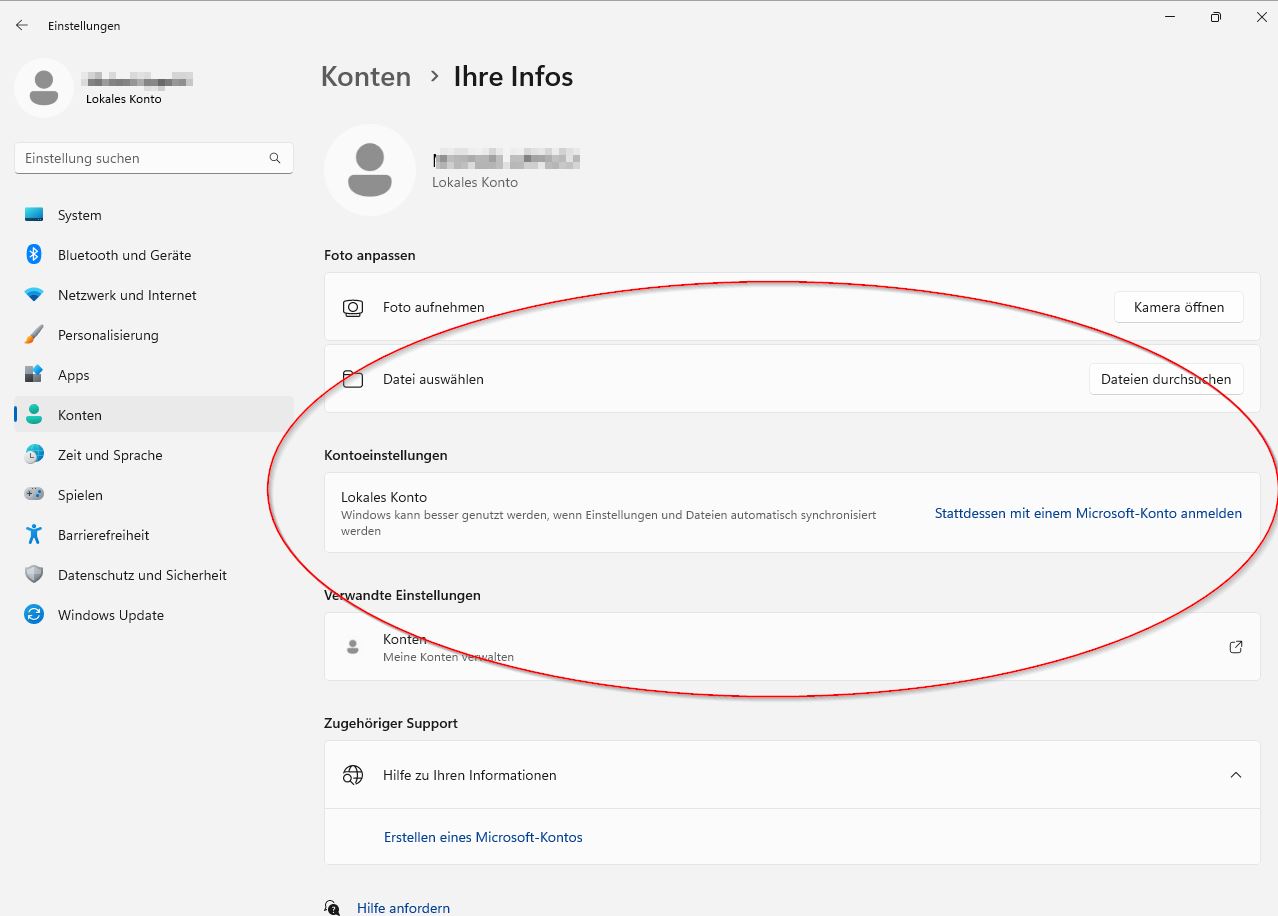Click the Kamera öffnen button
Viewport: 1278px width, 916px height.
point(1179,307)
